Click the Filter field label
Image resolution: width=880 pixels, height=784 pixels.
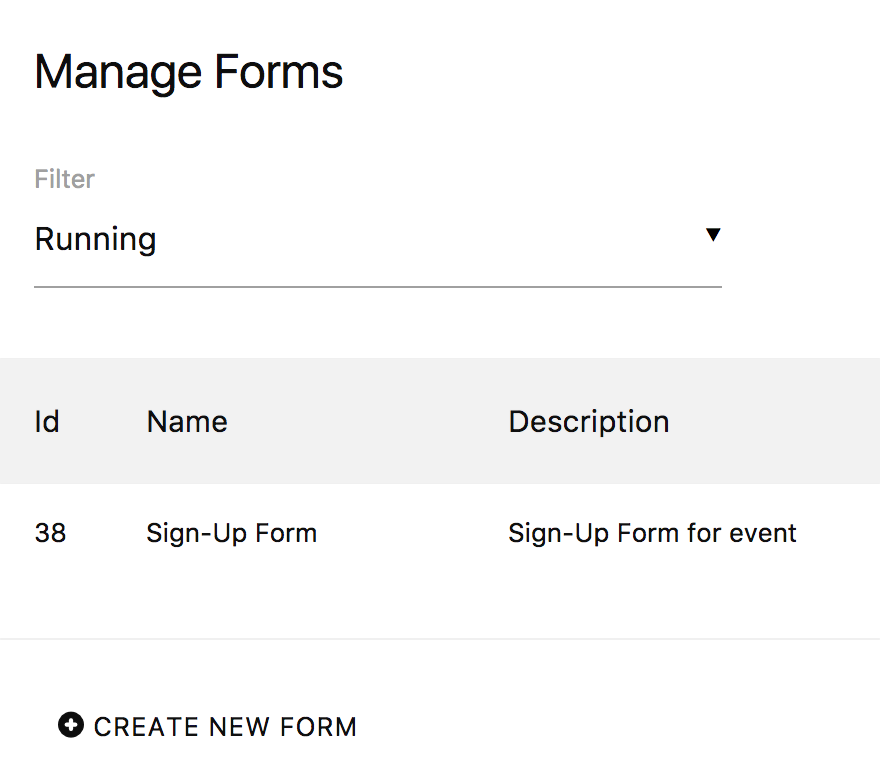[x=65, y=179]
